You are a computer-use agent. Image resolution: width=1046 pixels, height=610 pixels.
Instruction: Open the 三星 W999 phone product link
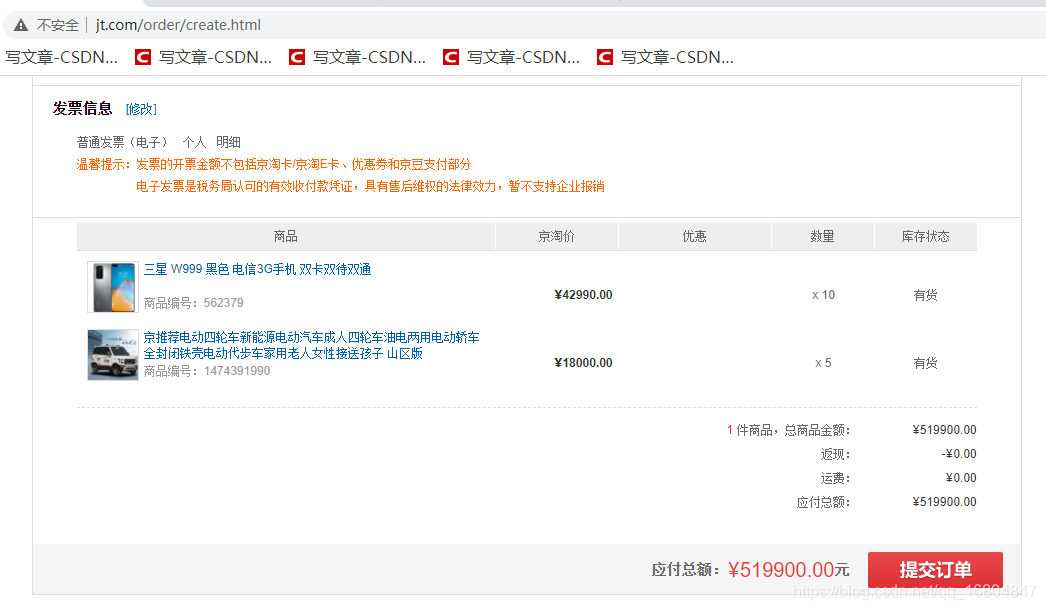click(257, 269)
